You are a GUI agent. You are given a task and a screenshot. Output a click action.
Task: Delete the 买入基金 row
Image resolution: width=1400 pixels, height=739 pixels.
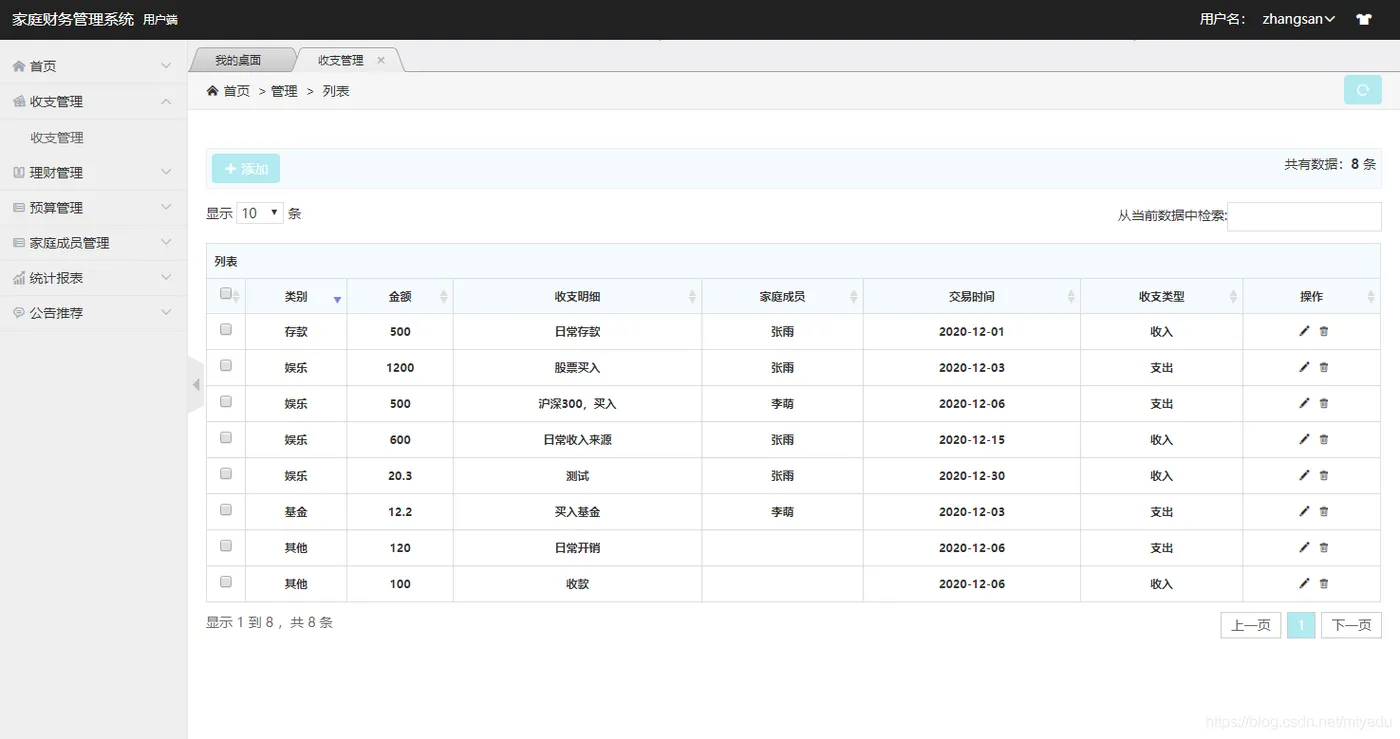(1324, 511)
